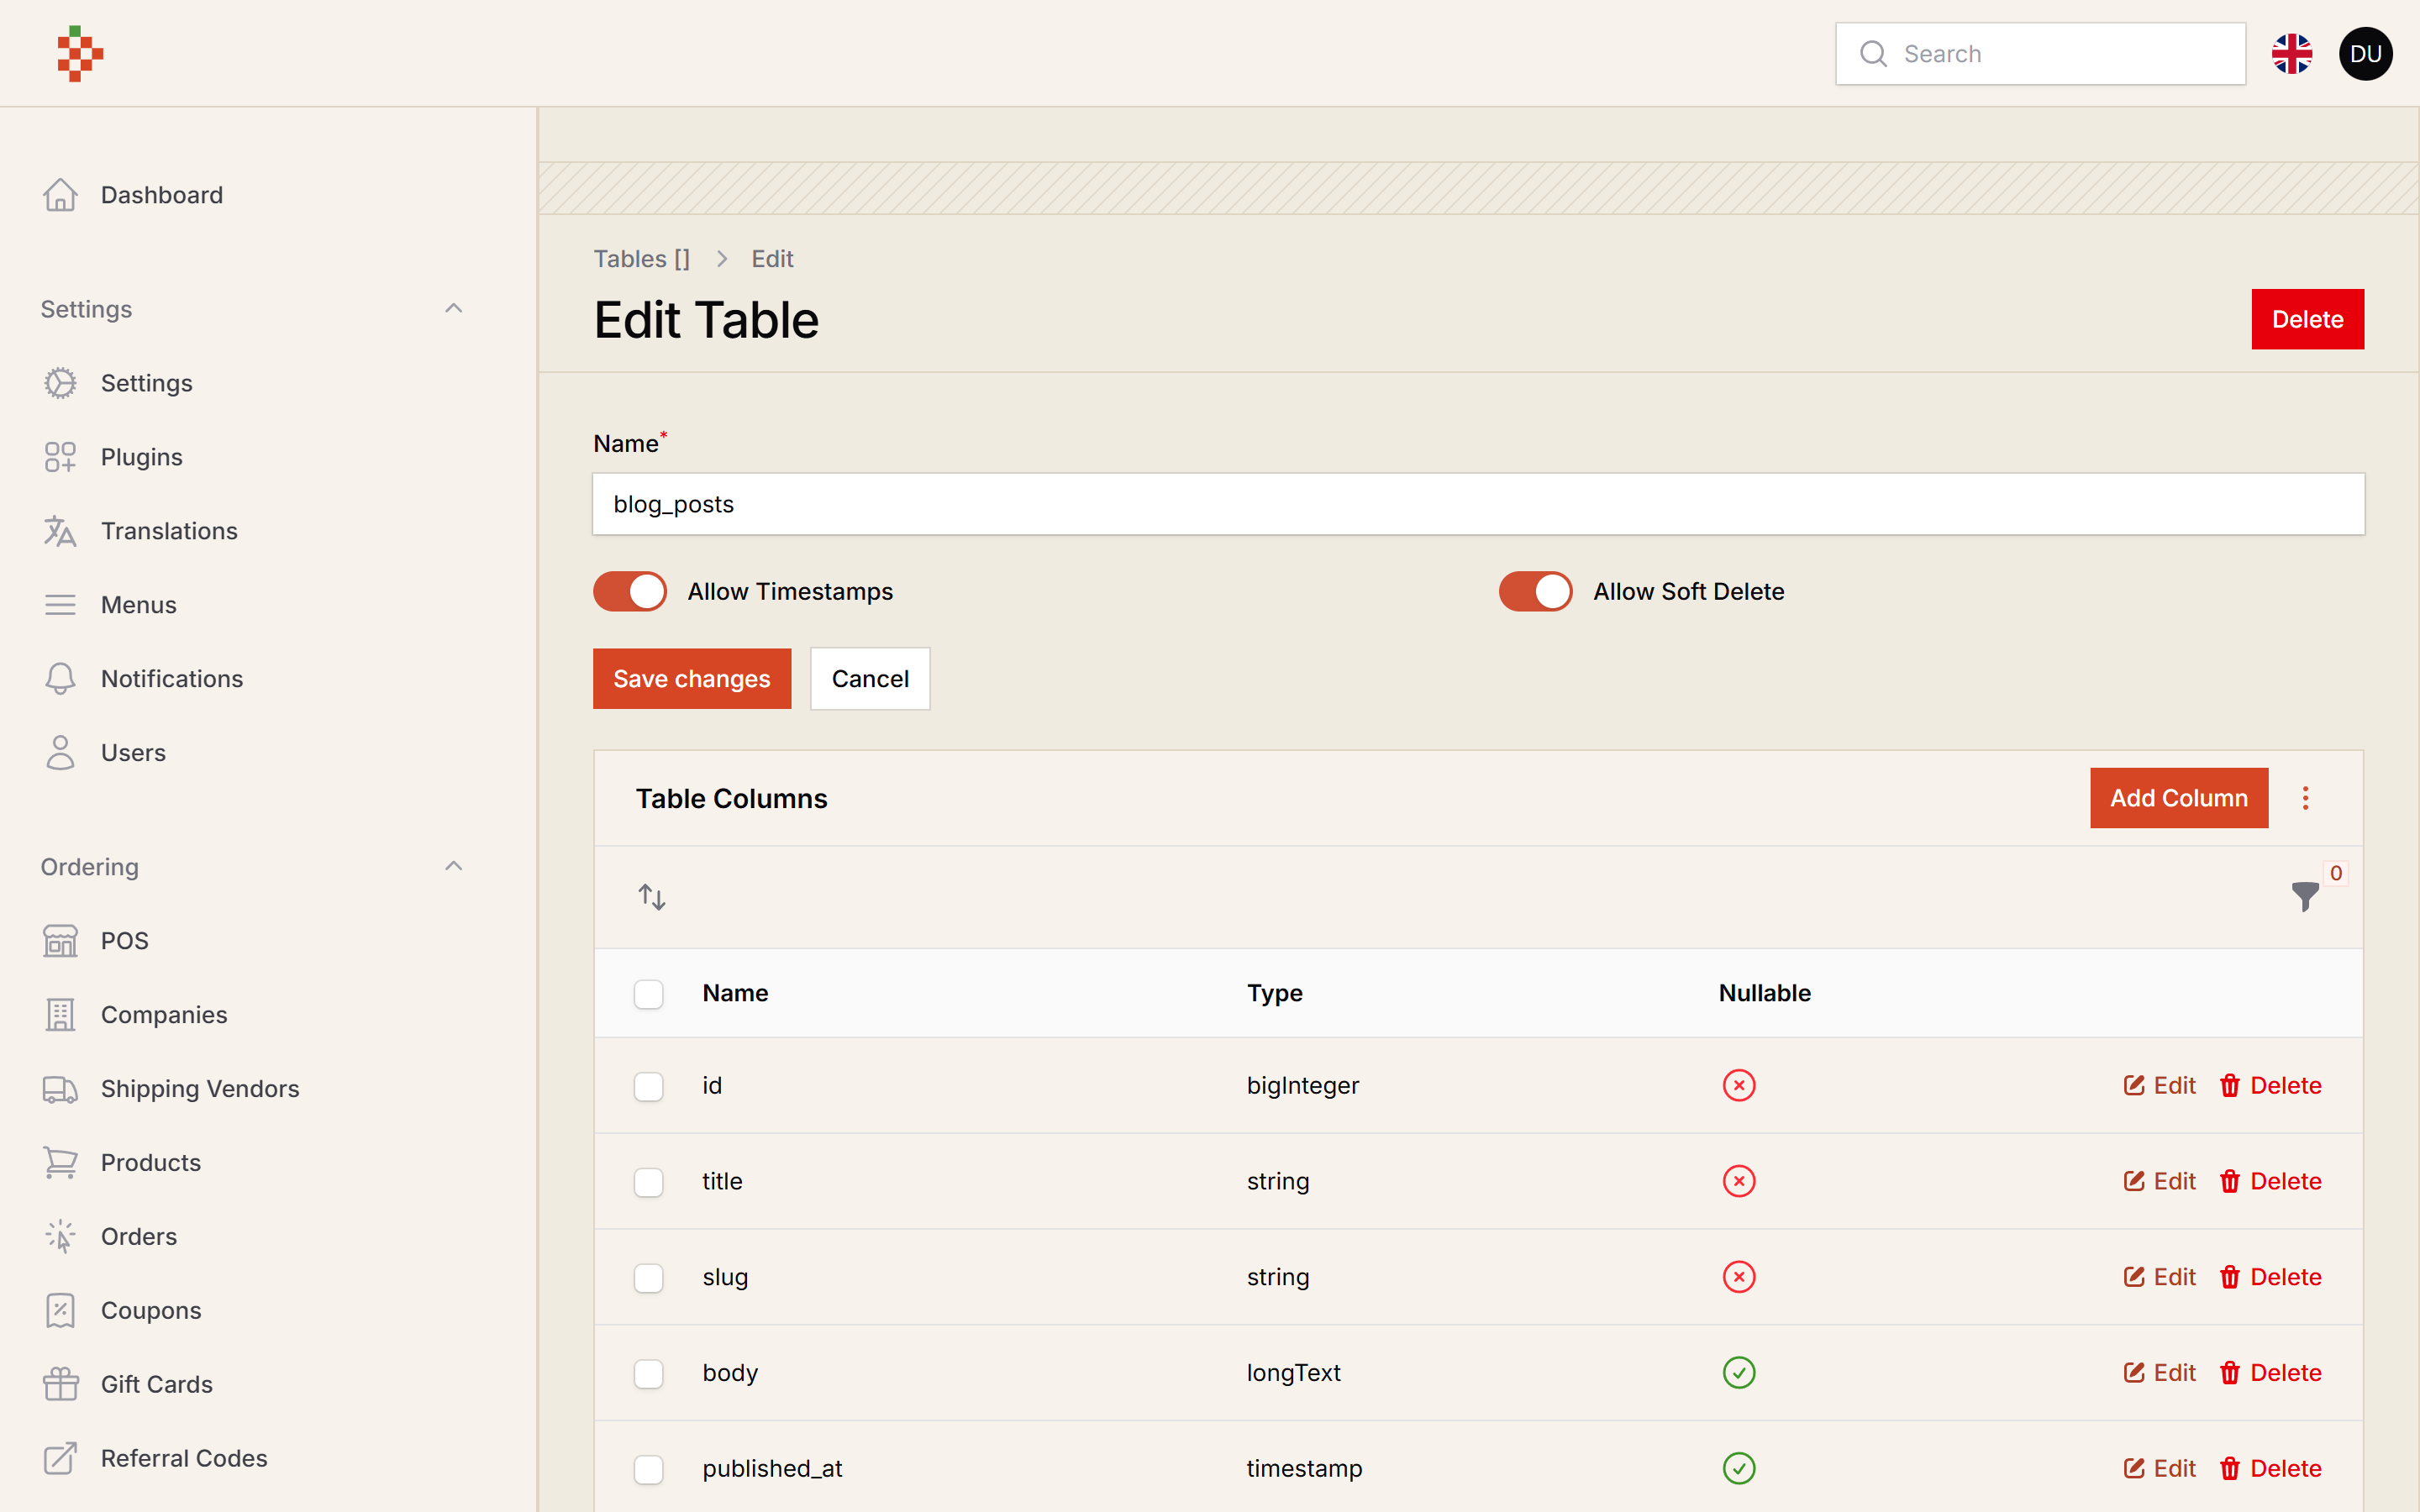This screenshot has width=2420, height=1512.
Task: Open Dashboard in the sidebar
Action: point(161,195)
